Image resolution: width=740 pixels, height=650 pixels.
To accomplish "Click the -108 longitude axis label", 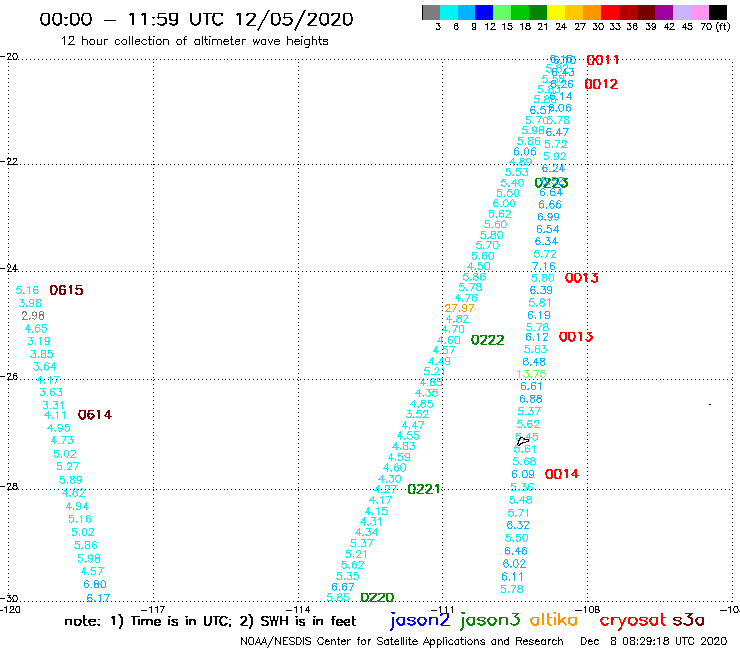I will 588,610.
